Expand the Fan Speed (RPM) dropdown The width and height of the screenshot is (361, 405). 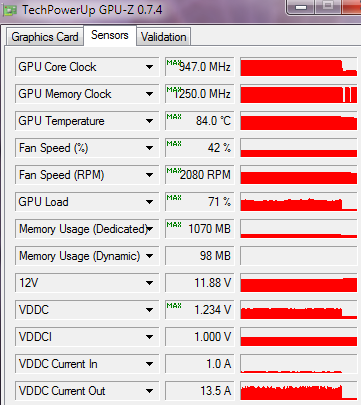point(149,175)
